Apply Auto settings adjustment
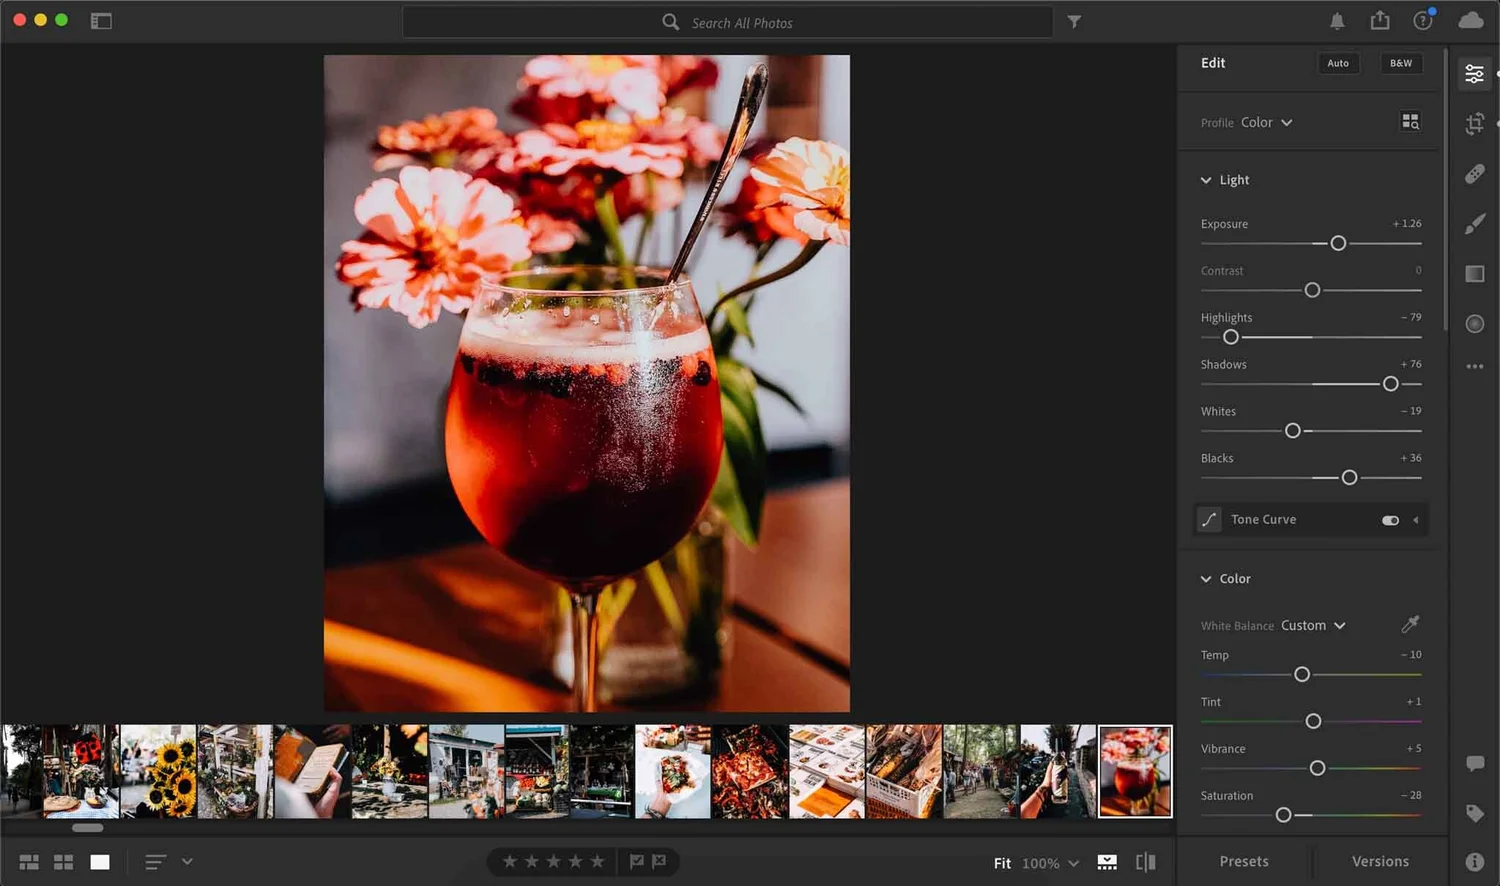 tap(1338, 62)
